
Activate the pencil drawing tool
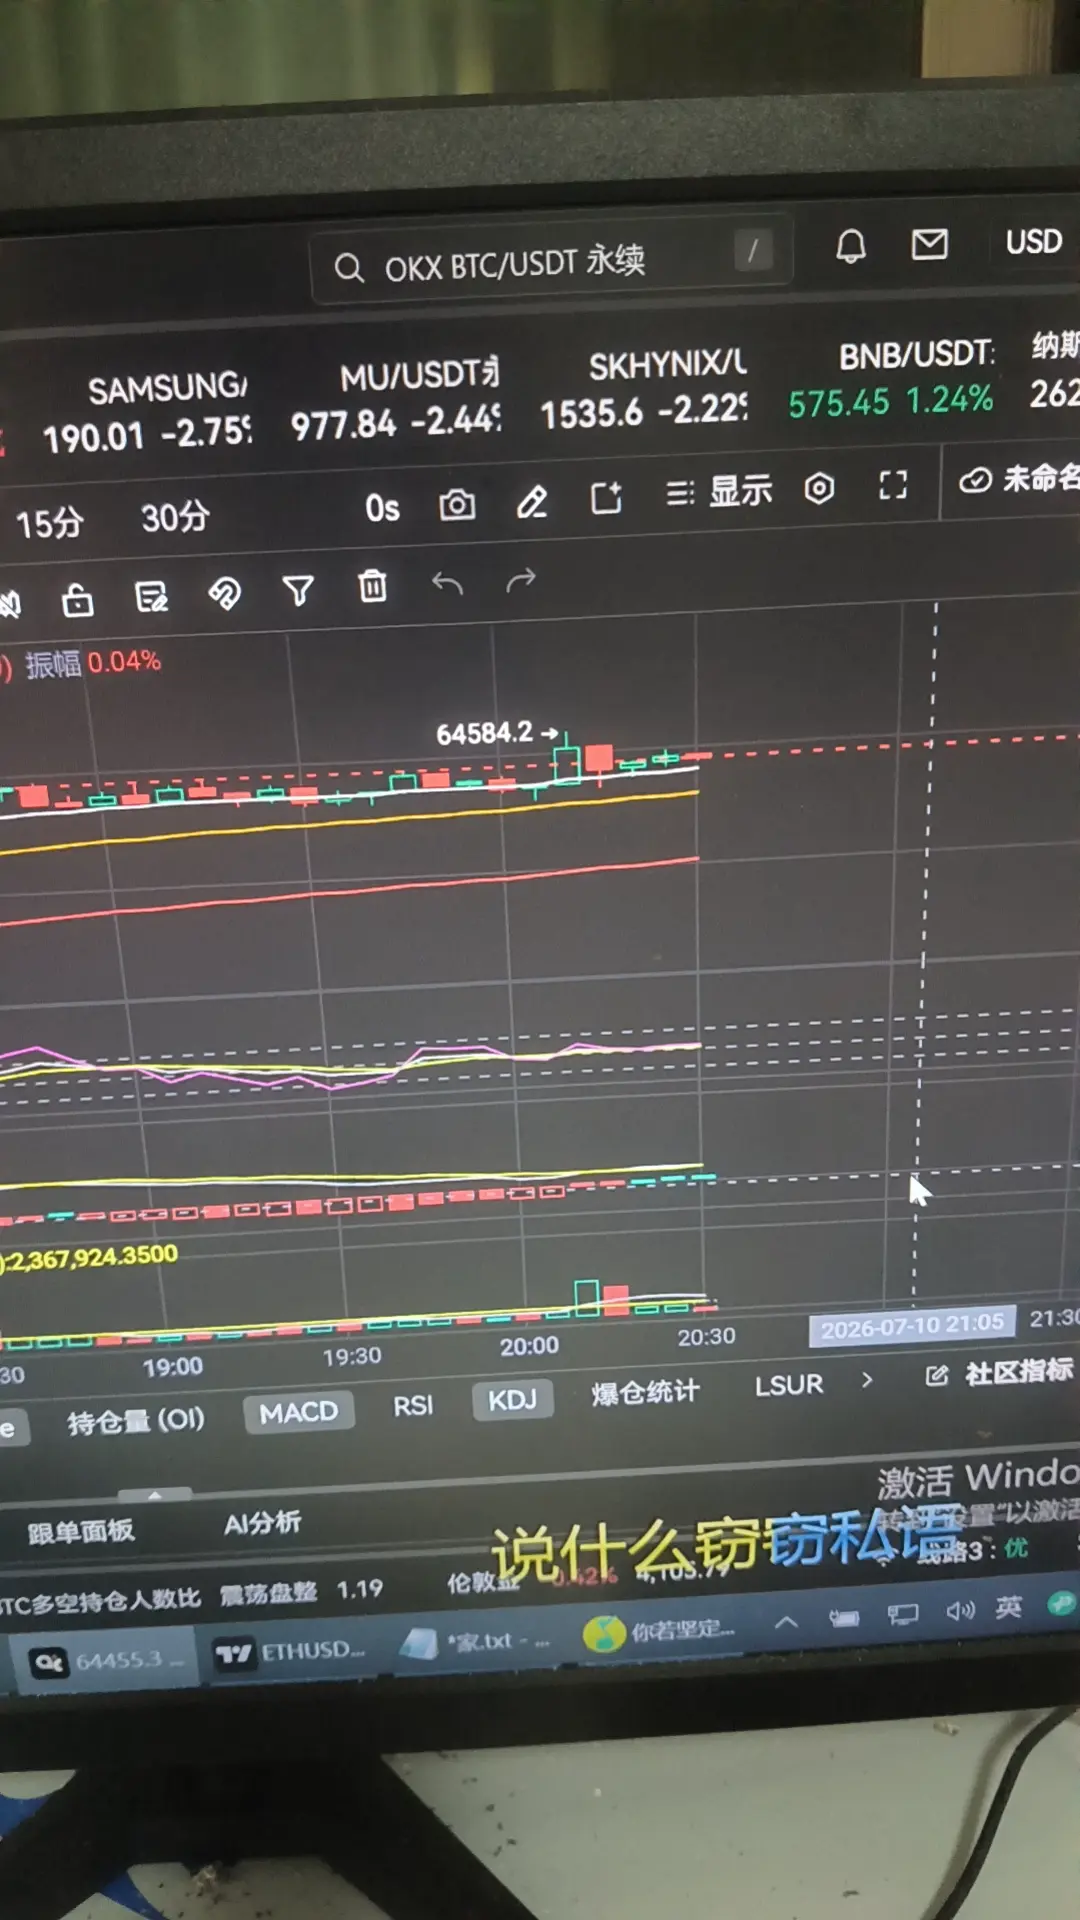click(x=531, y=500)
